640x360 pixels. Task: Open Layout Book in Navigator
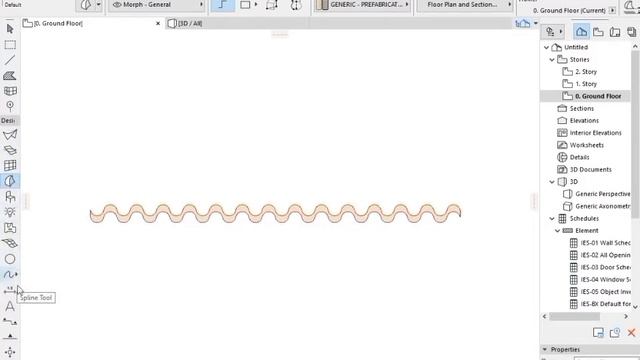(x=615, y=32)
